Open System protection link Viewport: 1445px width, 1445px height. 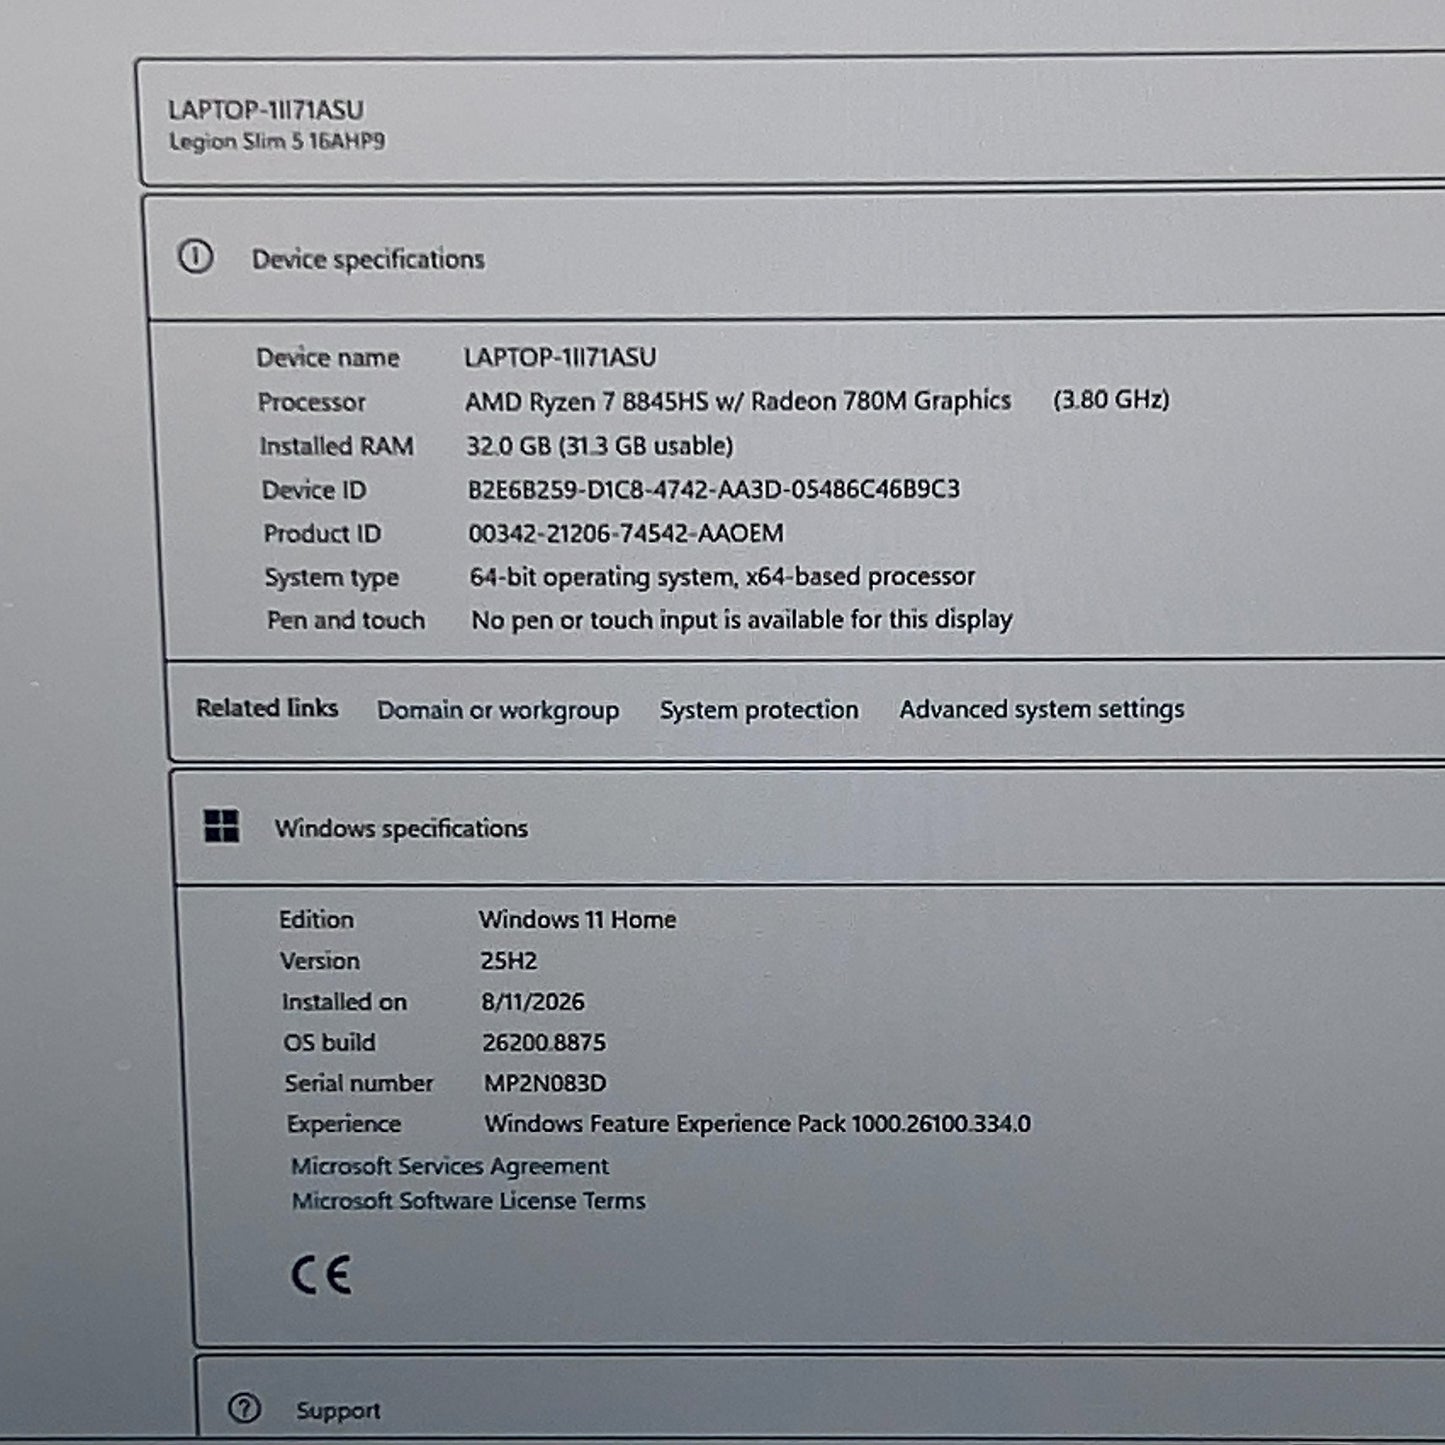(x=759, y=710)
